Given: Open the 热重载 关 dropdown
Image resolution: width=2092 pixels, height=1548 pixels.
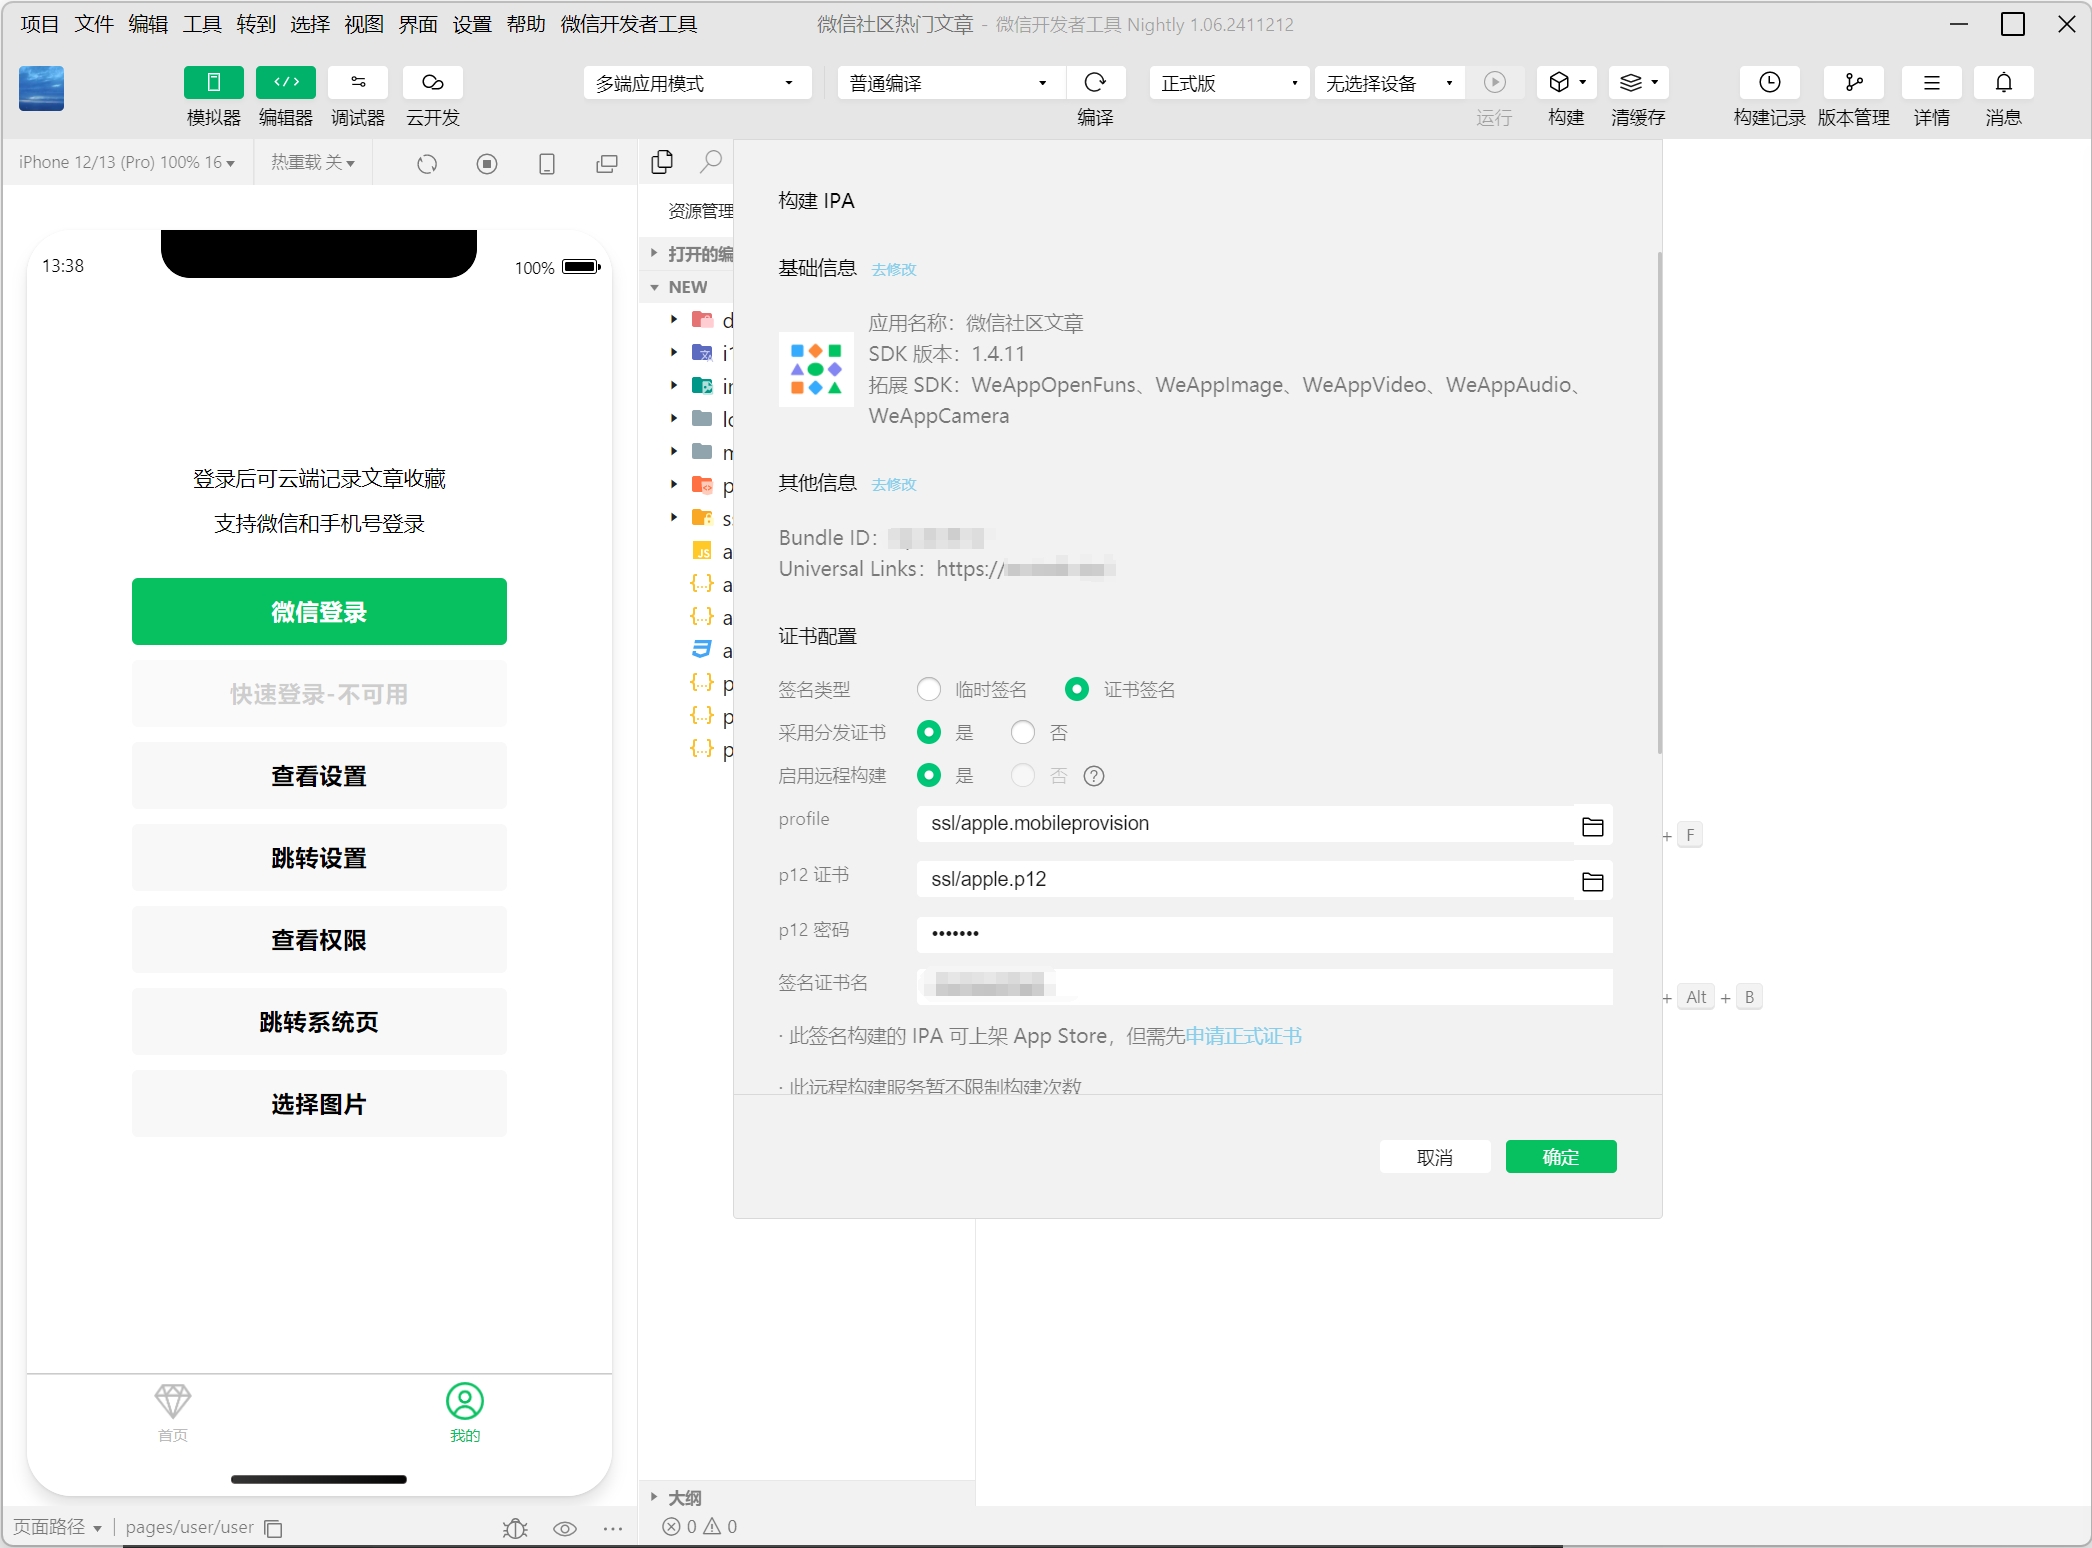Looking at the screenshot, I should coord(313,162).
